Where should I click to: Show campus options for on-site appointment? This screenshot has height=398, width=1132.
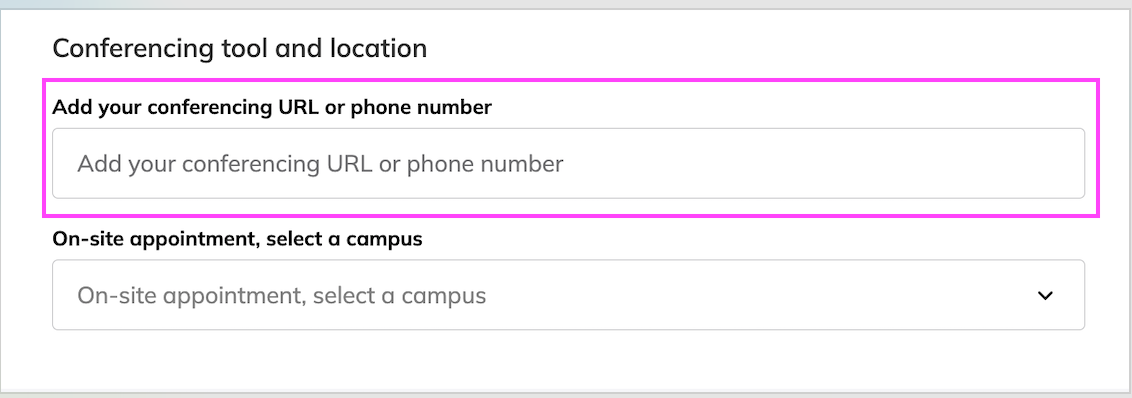point(568,295)
